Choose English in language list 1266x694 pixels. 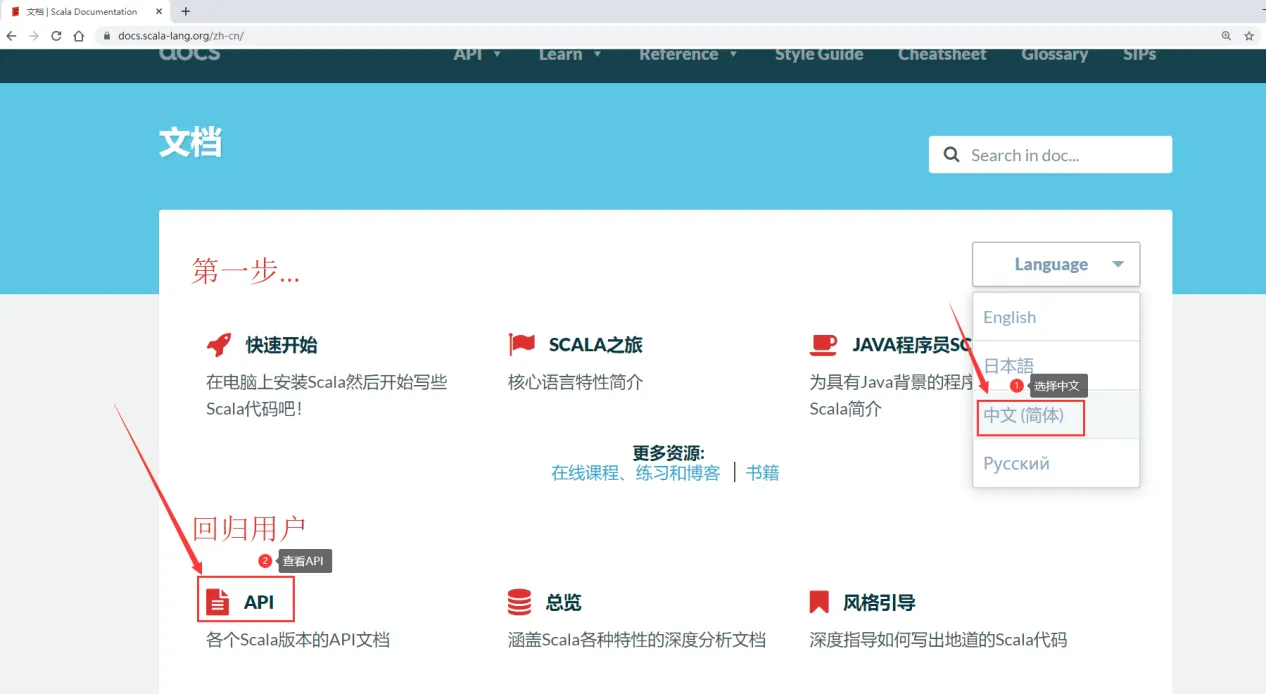tap(1056, 317)
